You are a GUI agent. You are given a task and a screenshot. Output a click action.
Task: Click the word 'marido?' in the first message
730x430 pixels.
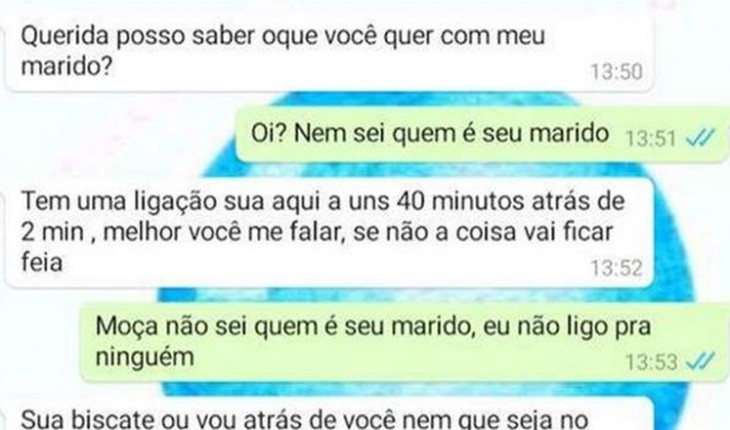[67, 67]
